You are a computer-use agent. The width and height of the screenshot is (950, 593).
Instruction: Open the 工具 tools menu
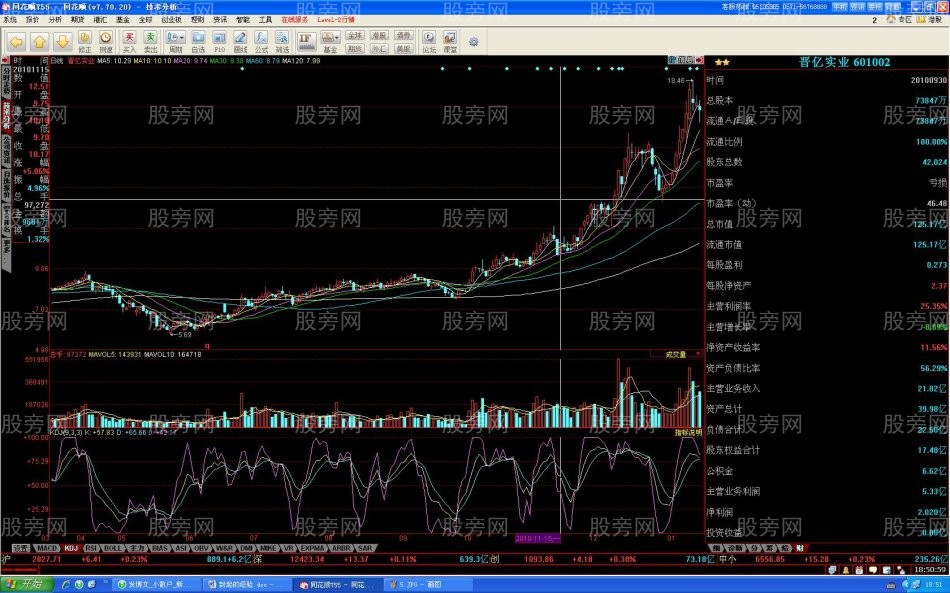265,20
